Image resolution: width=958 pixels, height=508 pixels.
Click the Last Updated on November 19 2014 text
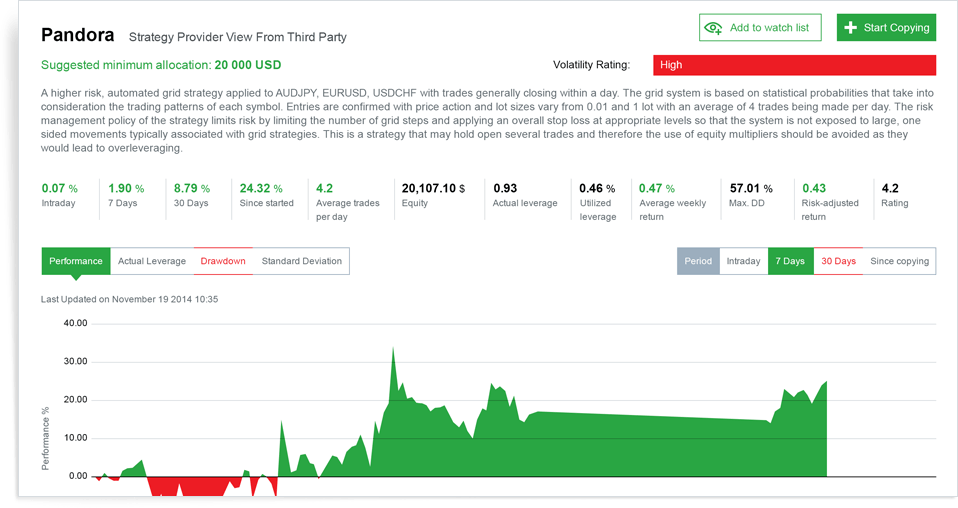[x=130, y=300]
